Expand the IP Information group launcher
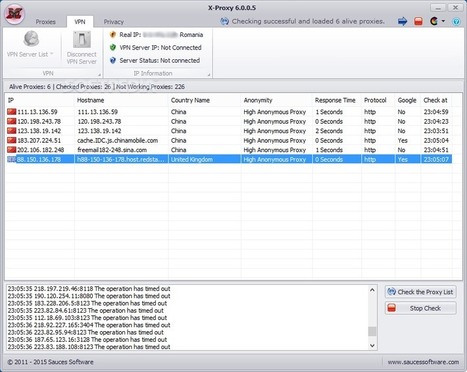Screen dimensions: 467x372 (x=209, y=75)
